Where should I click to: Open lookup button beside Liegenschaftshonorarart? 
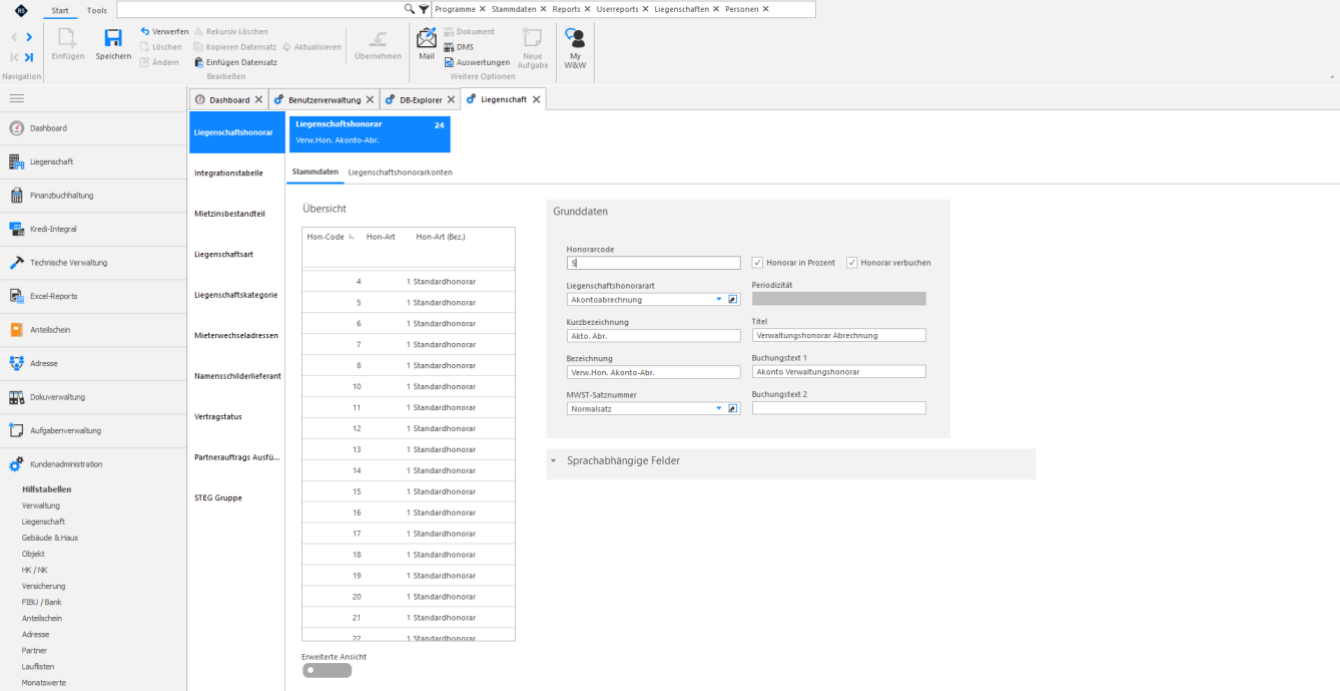[x=733, y=299]
